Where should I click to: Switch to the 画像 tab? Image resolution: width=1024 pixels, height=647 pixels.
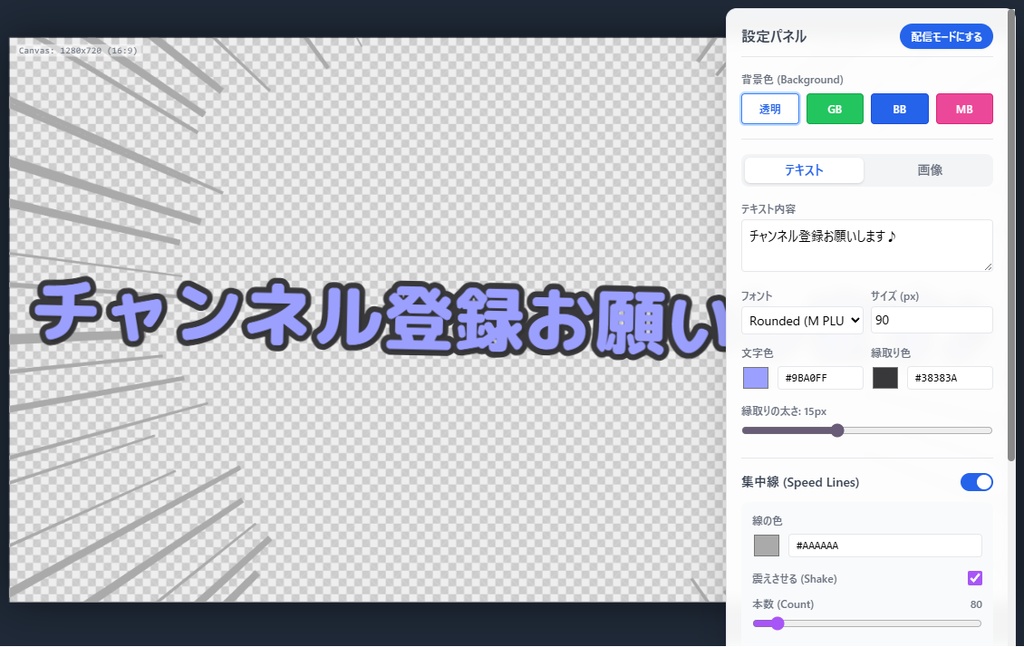(930, 170)
